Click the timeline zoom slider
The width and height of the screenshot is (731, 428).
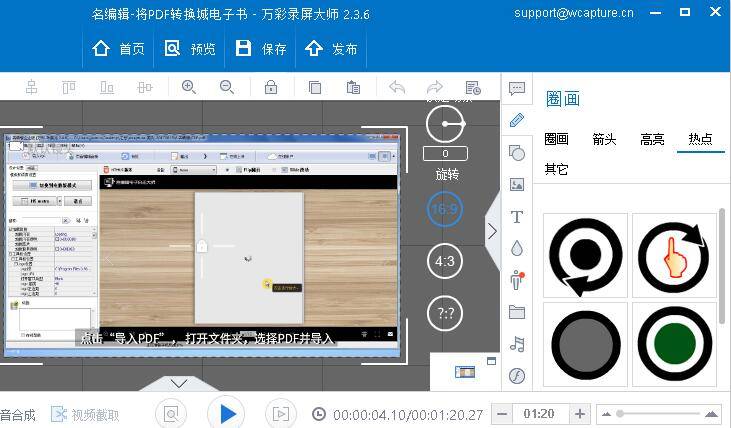(659, 414)
